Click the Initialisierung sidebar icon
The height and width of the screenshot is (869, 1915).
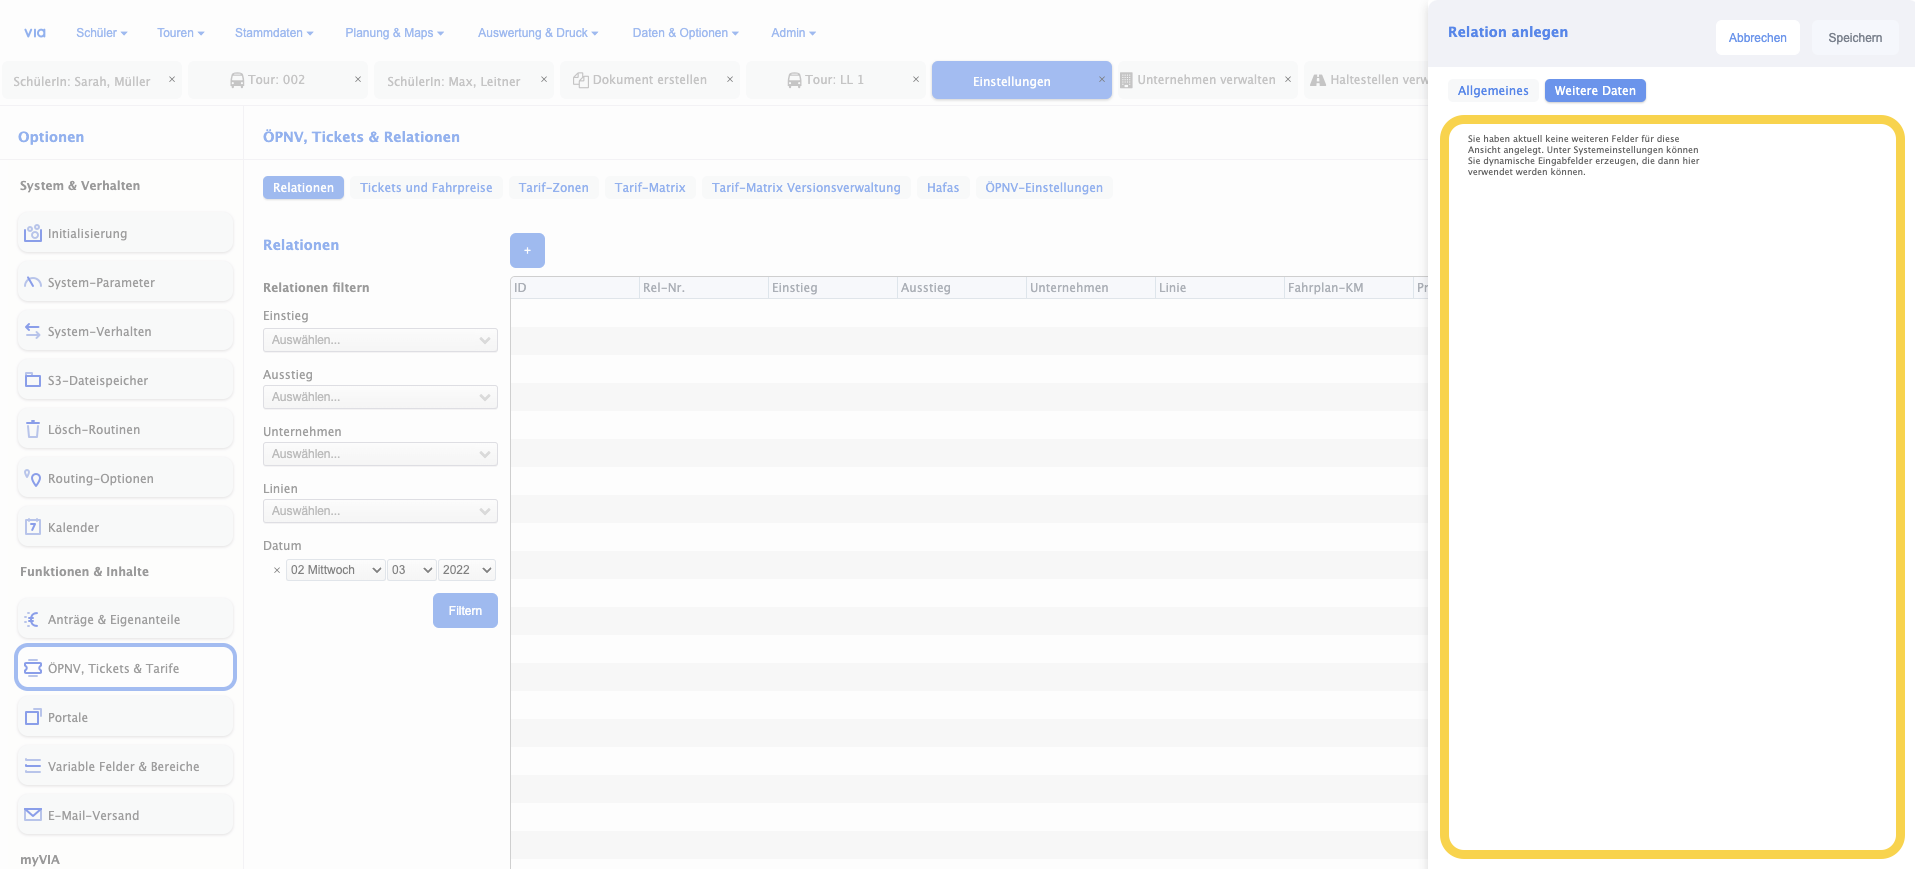33,233
